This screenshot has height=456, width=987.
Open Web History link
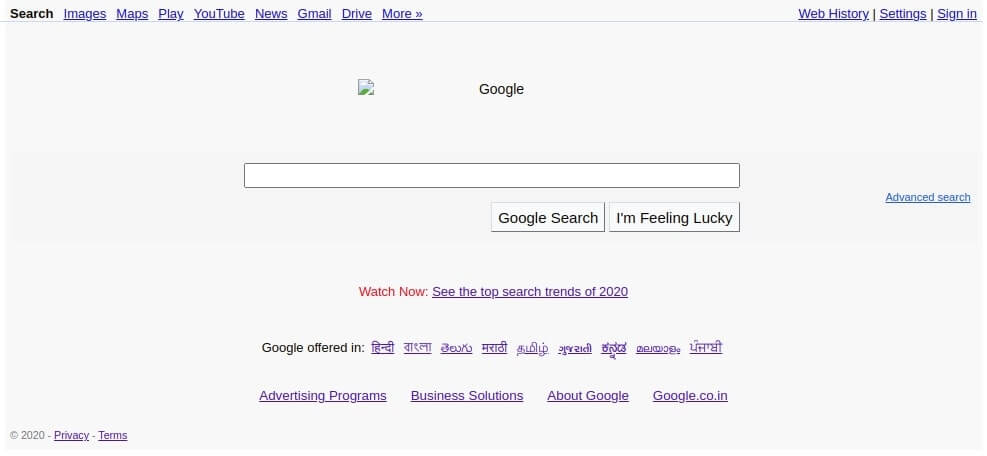(833, 14)
